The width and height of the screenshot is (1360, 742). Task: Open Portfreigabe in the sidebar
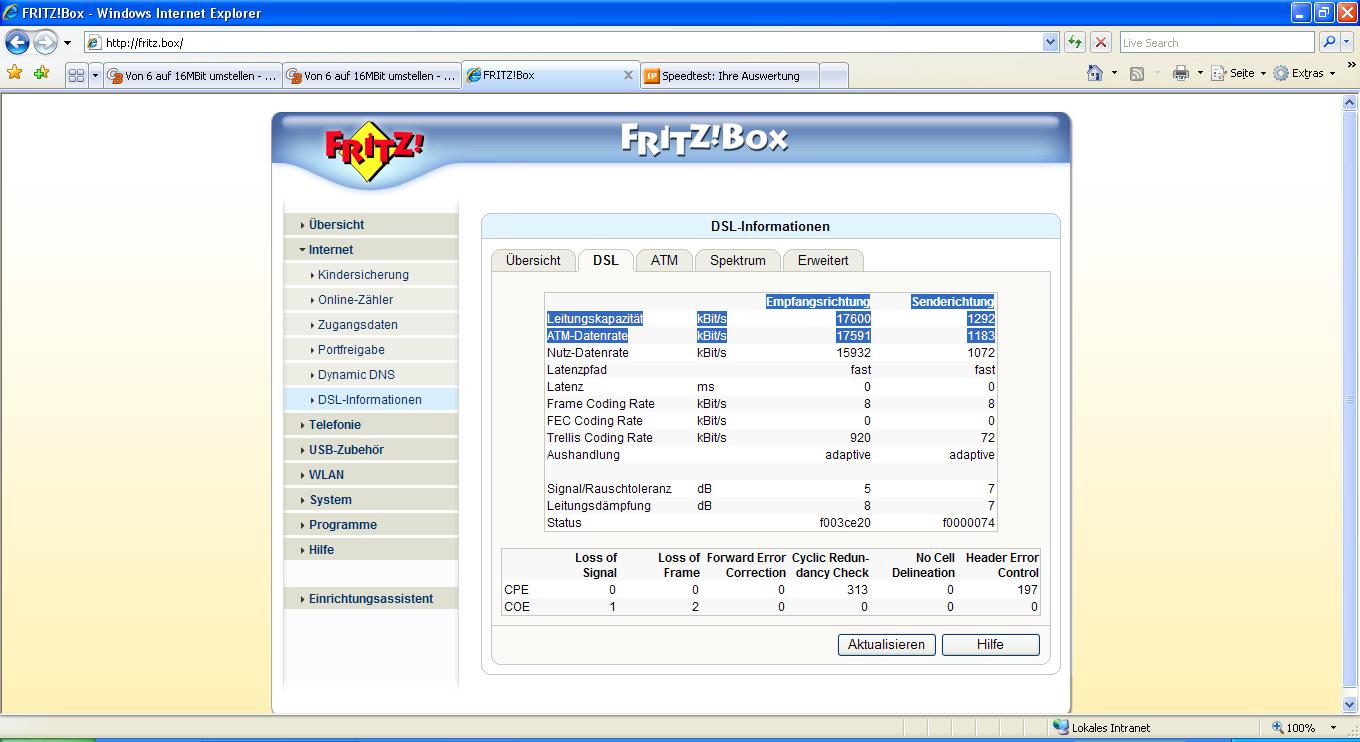click(x=370, y=350)
